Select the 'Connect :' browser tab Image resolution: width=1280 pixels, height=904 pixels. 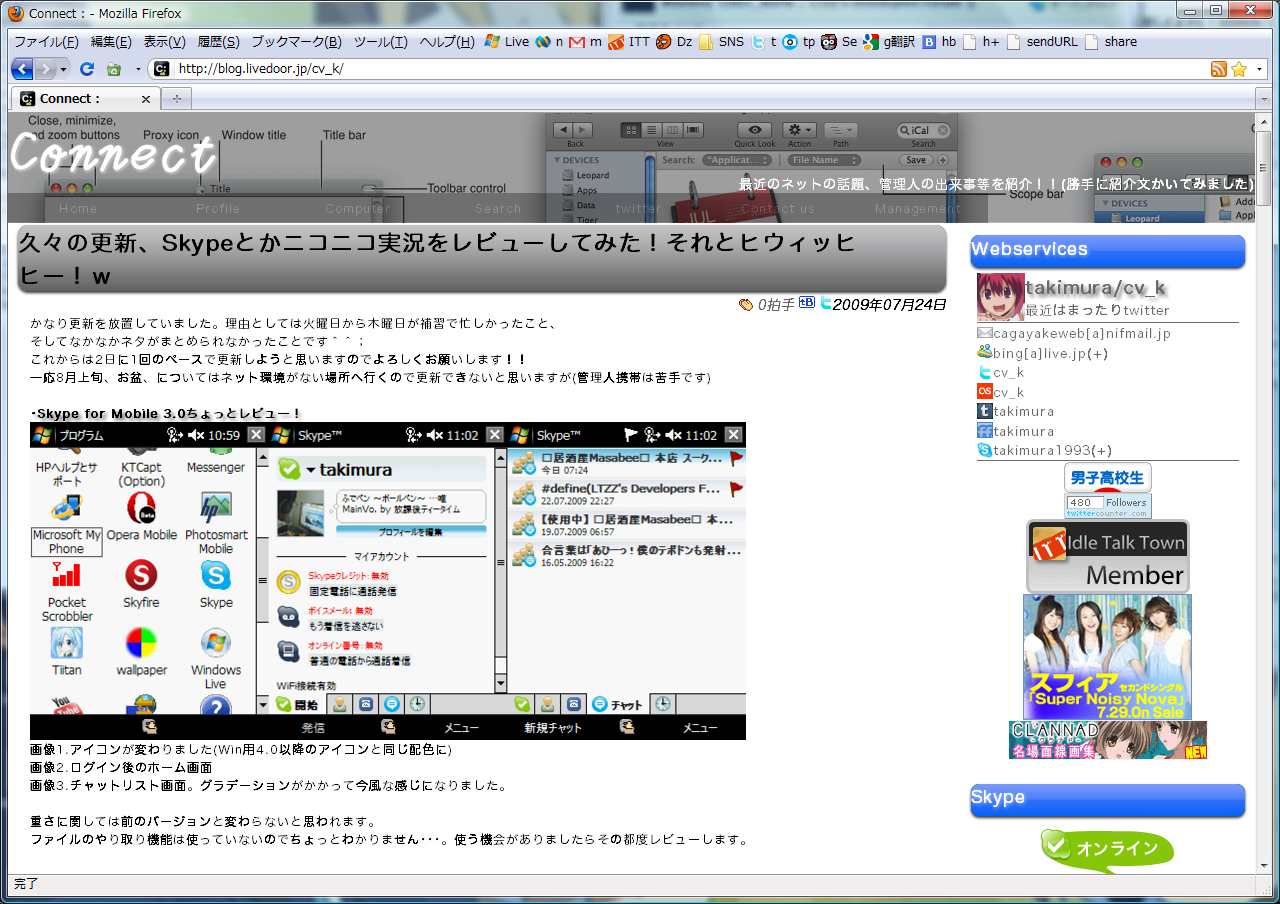86,99
